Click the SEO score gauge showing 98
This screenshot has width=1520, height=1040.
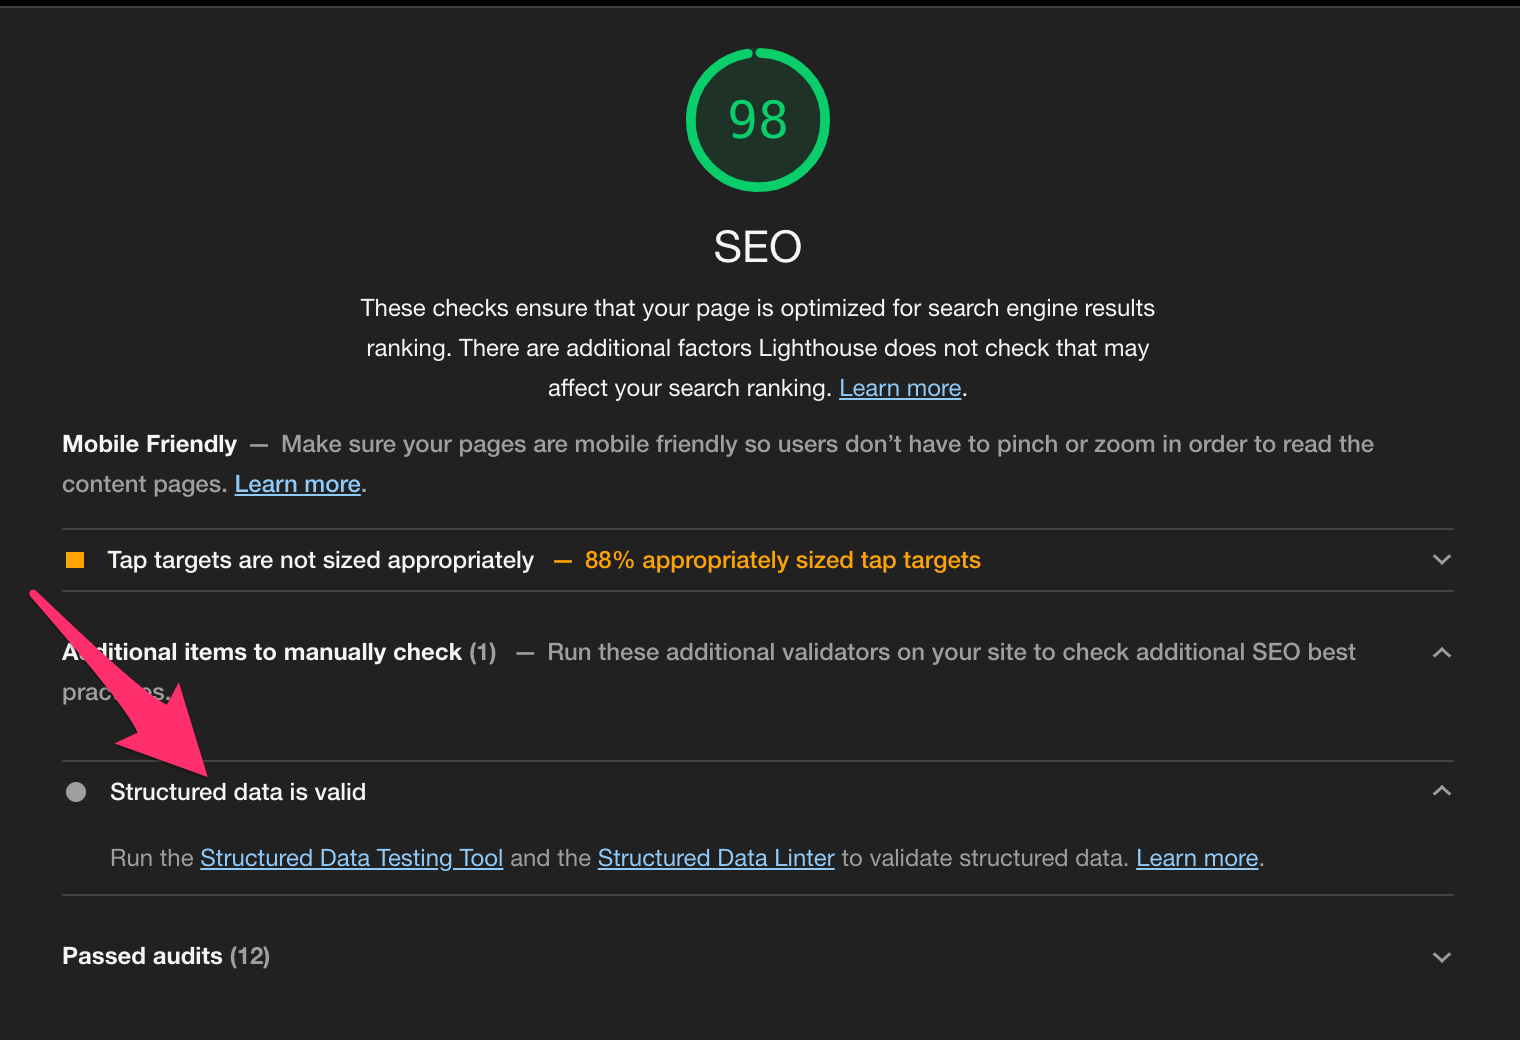click(758, 120)
